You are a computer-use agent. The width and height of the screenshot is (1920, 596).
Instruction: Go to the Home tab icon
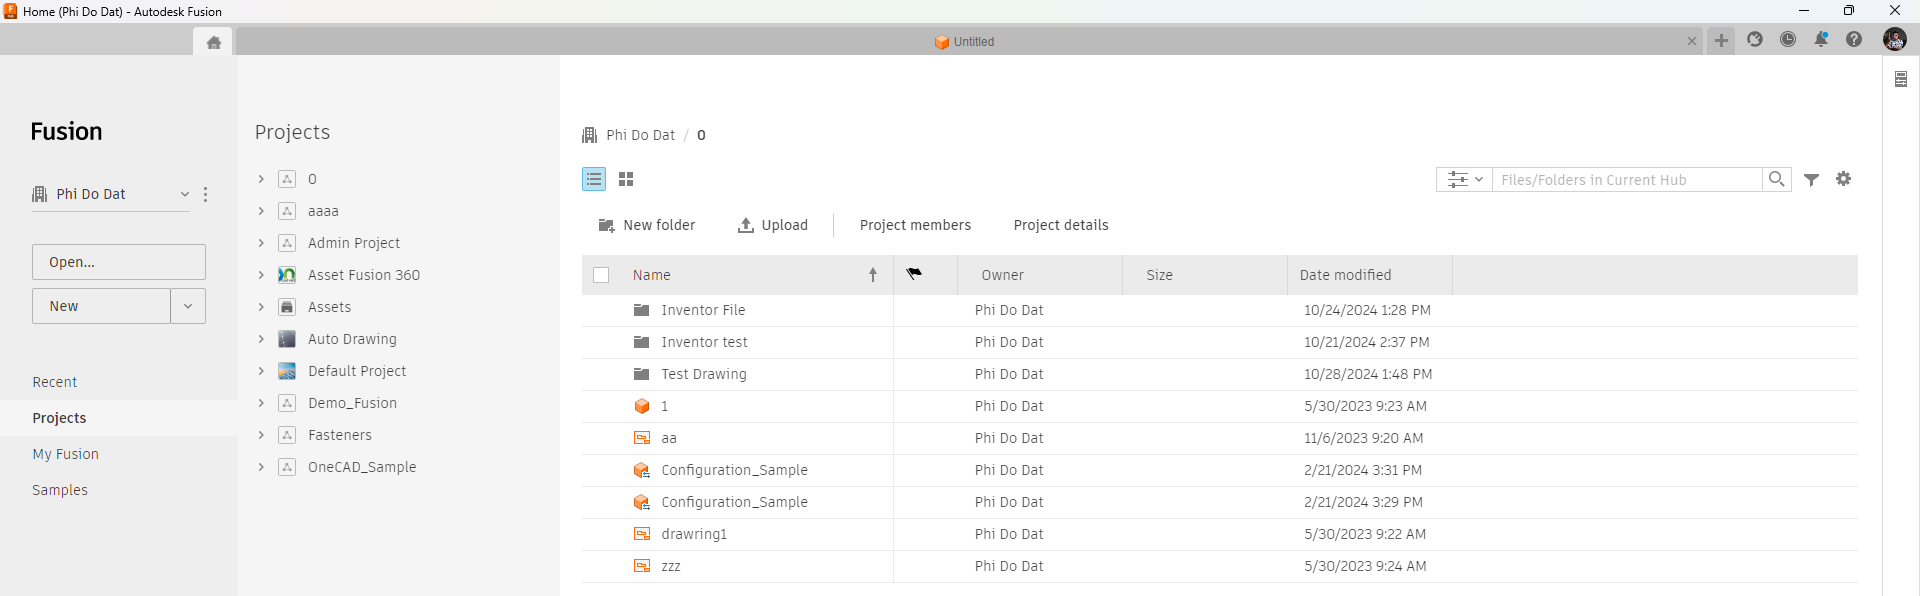[213, 42]
